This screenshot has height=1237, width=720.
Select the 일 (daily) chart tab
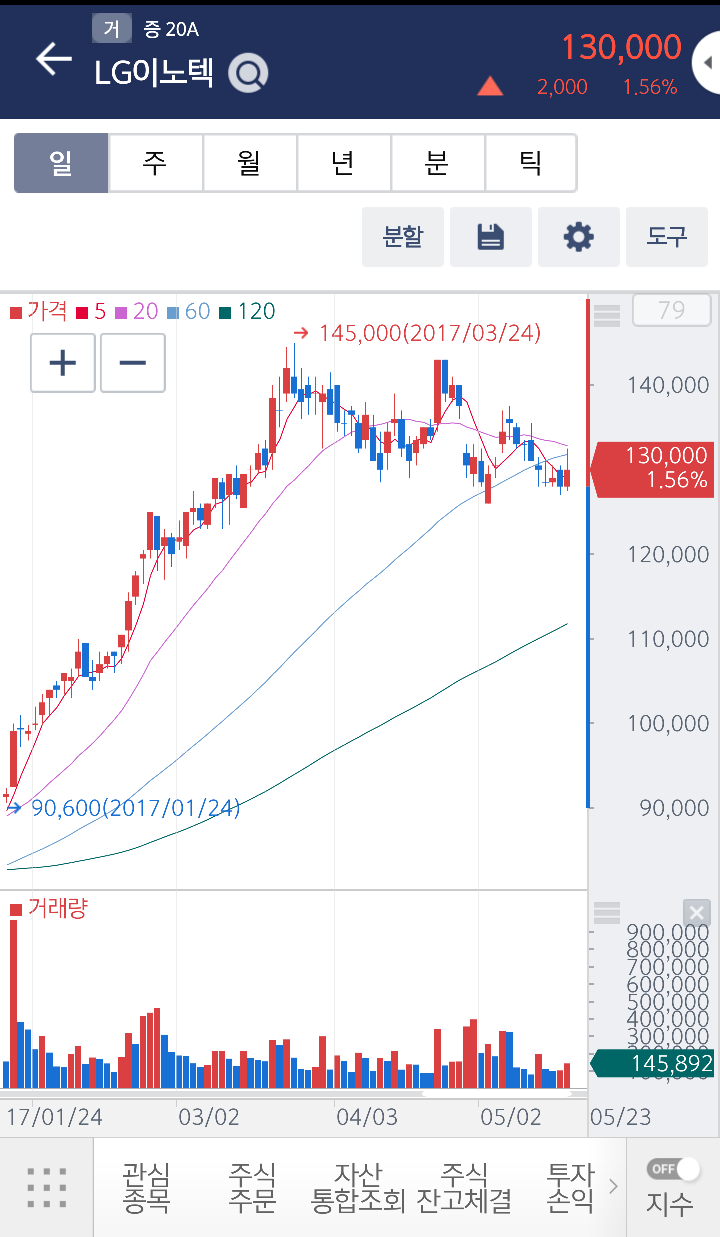point(61,163)
